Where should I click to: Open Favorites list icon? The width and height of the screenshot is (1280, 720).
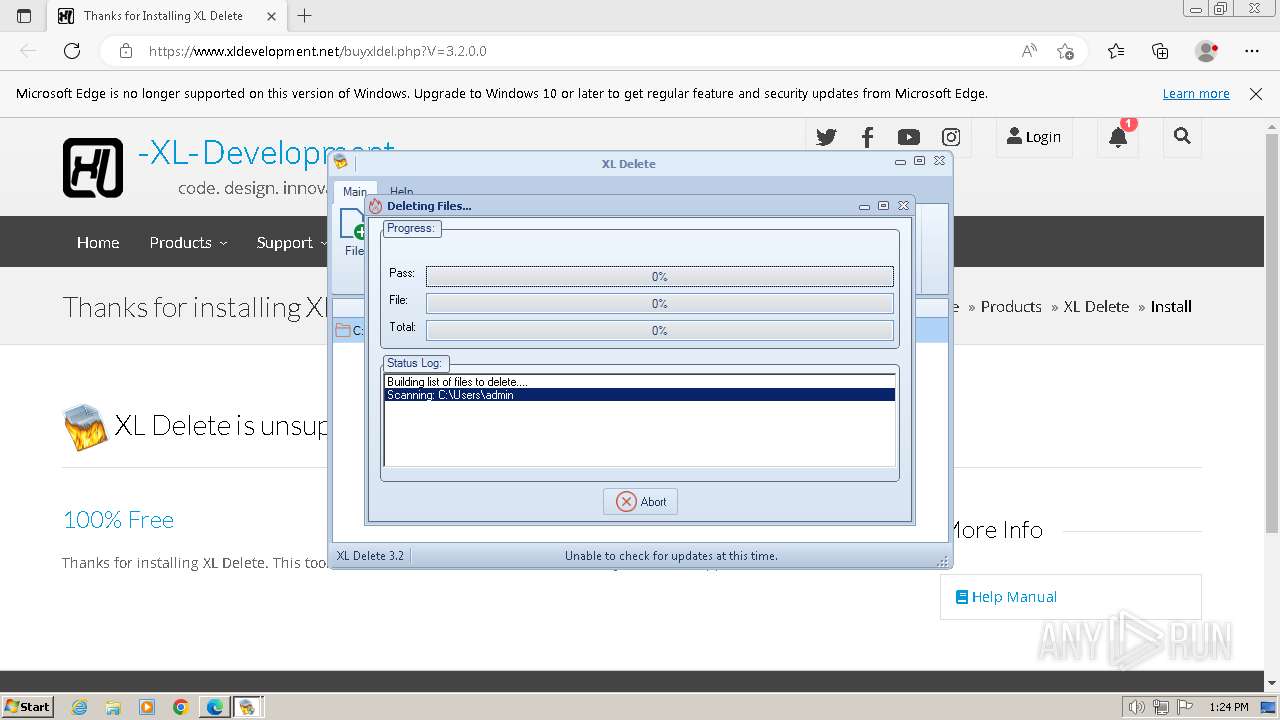(1116, 51)
